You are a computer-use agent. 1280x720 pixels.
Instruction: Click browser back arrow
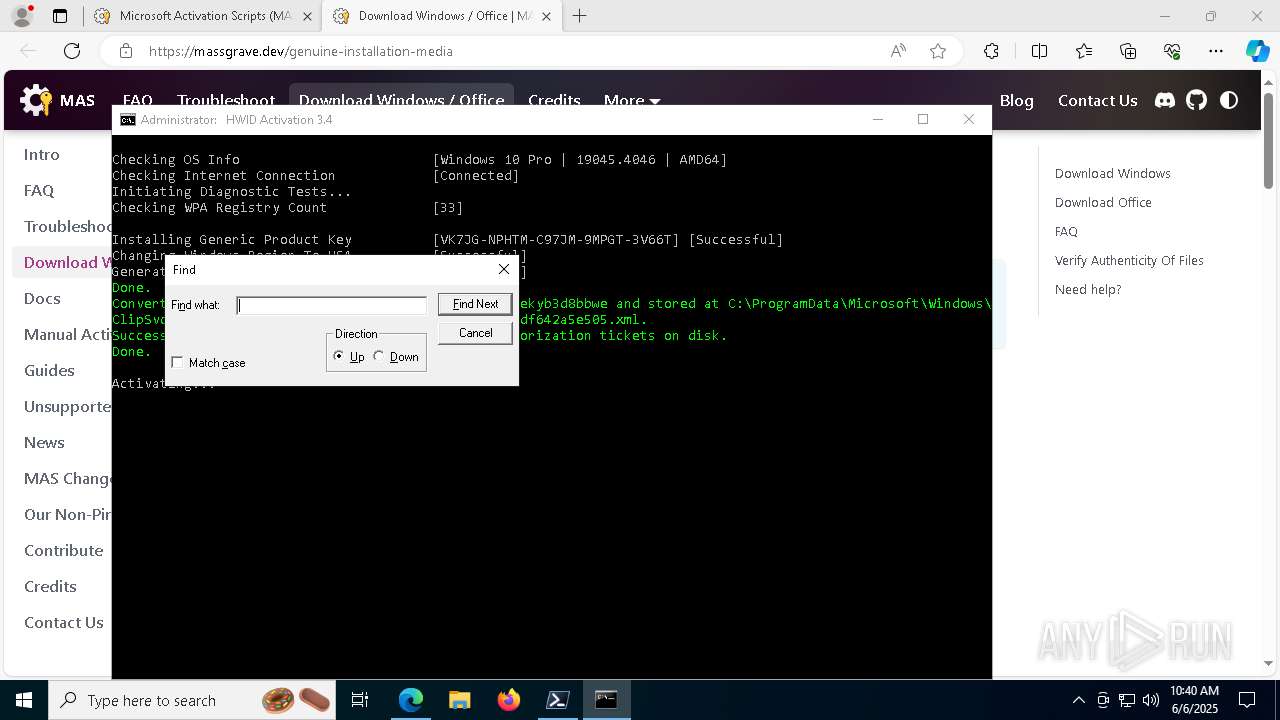click(28, 51)
